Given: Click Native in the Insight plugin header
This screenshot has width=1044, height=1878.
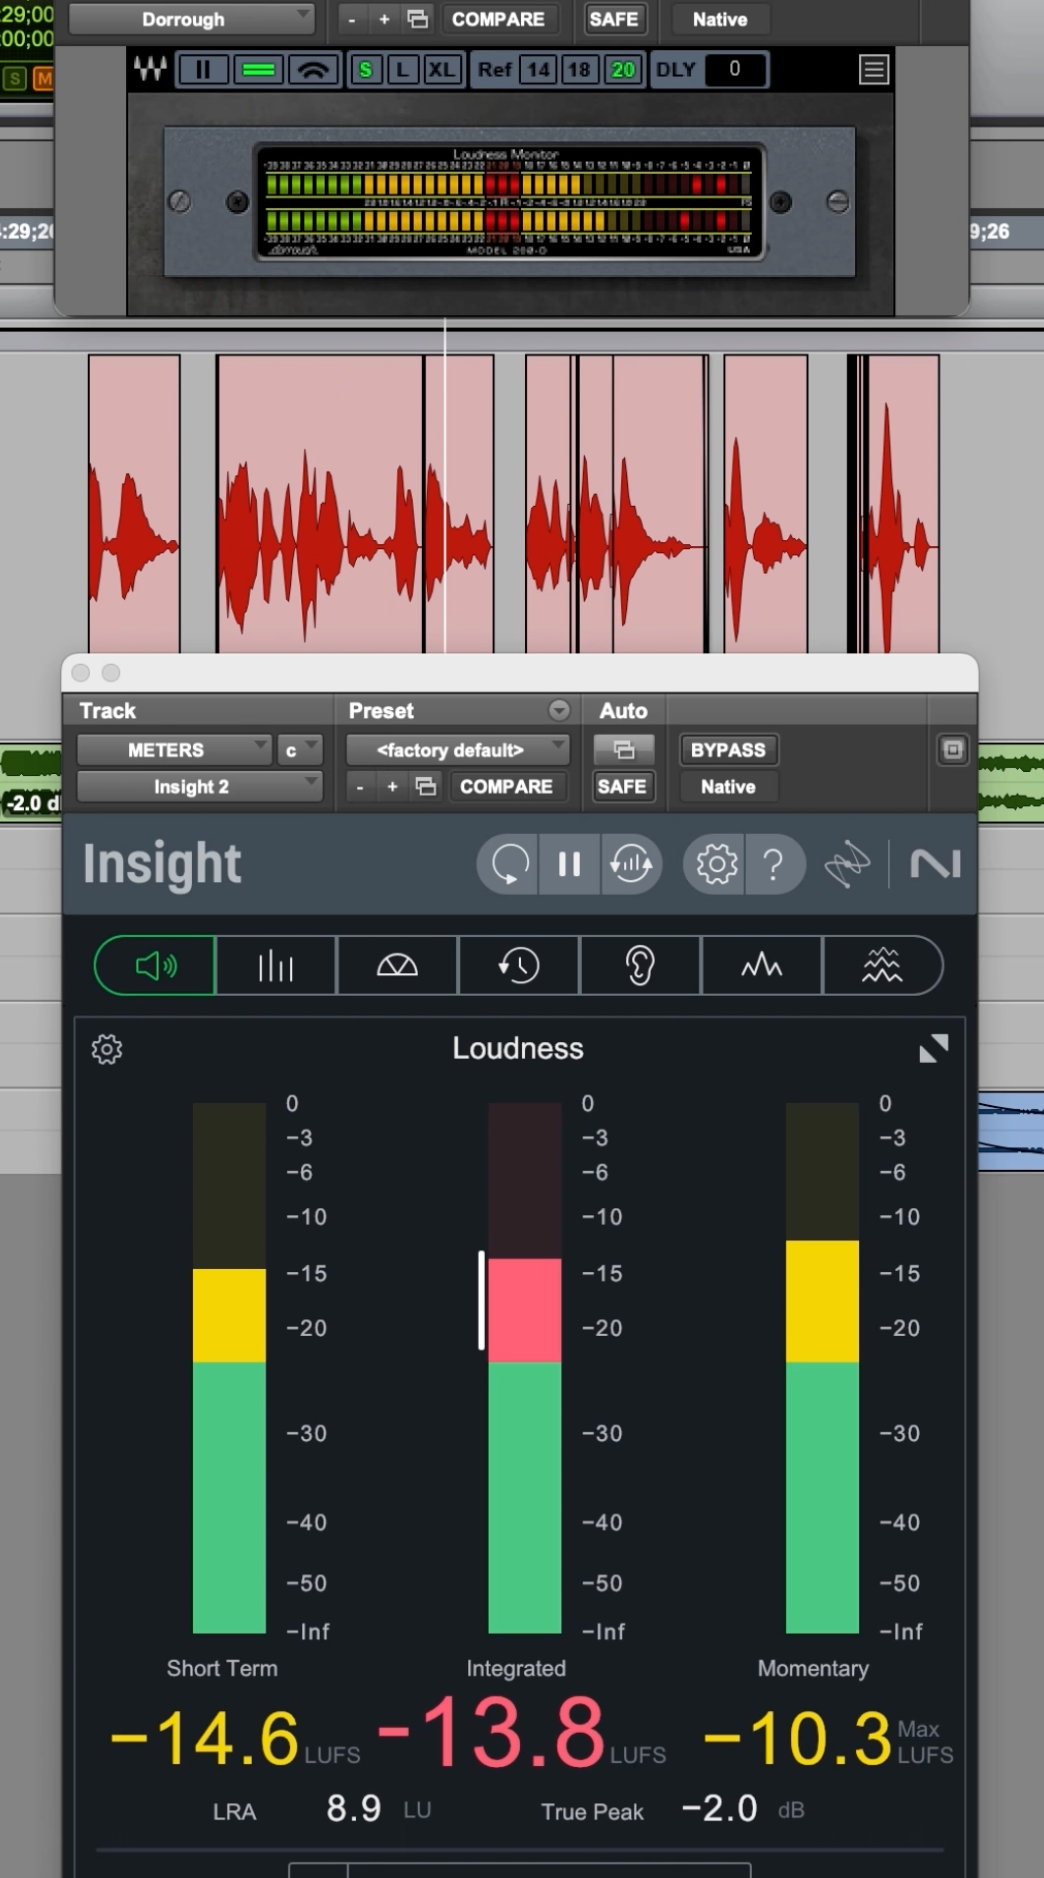Looking at the screenshot, I should [x=728, y=787].
